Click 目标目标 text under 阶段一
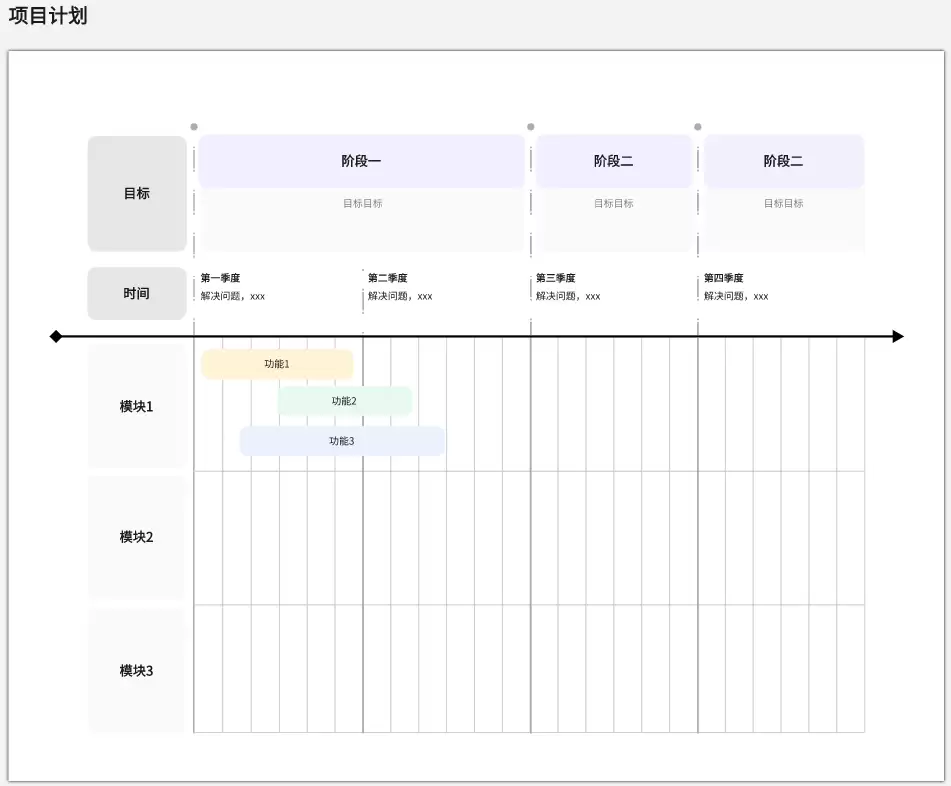Viewport: 951px width, 786px height. [x=363, y=203]
